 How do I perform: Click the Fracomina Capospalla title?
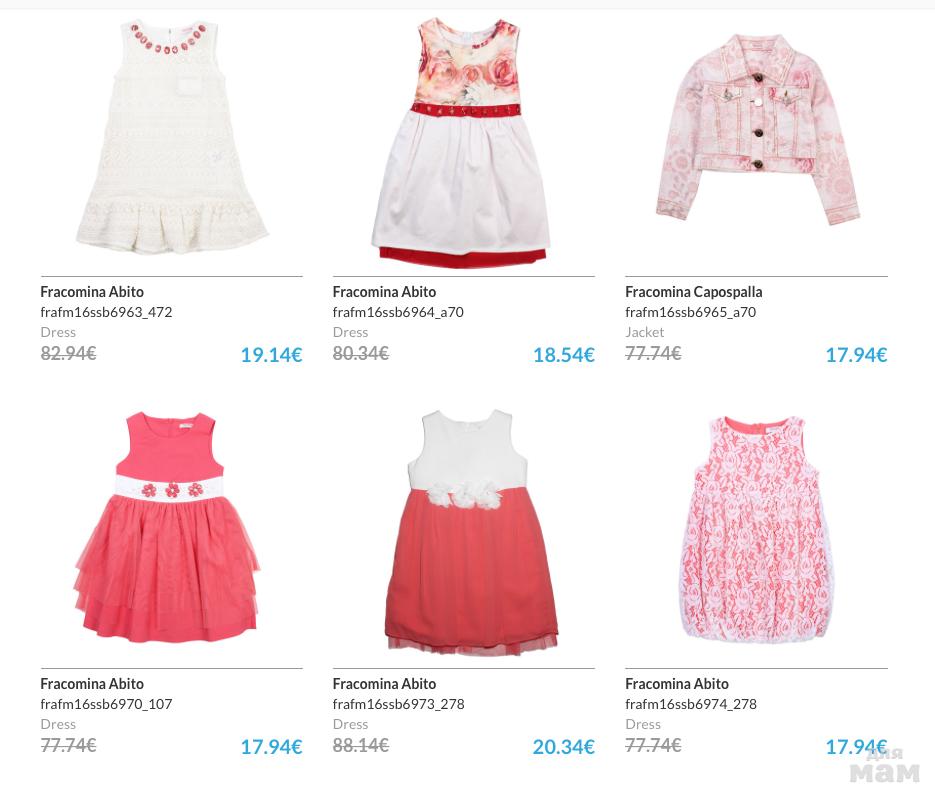[x=693, y=292]
